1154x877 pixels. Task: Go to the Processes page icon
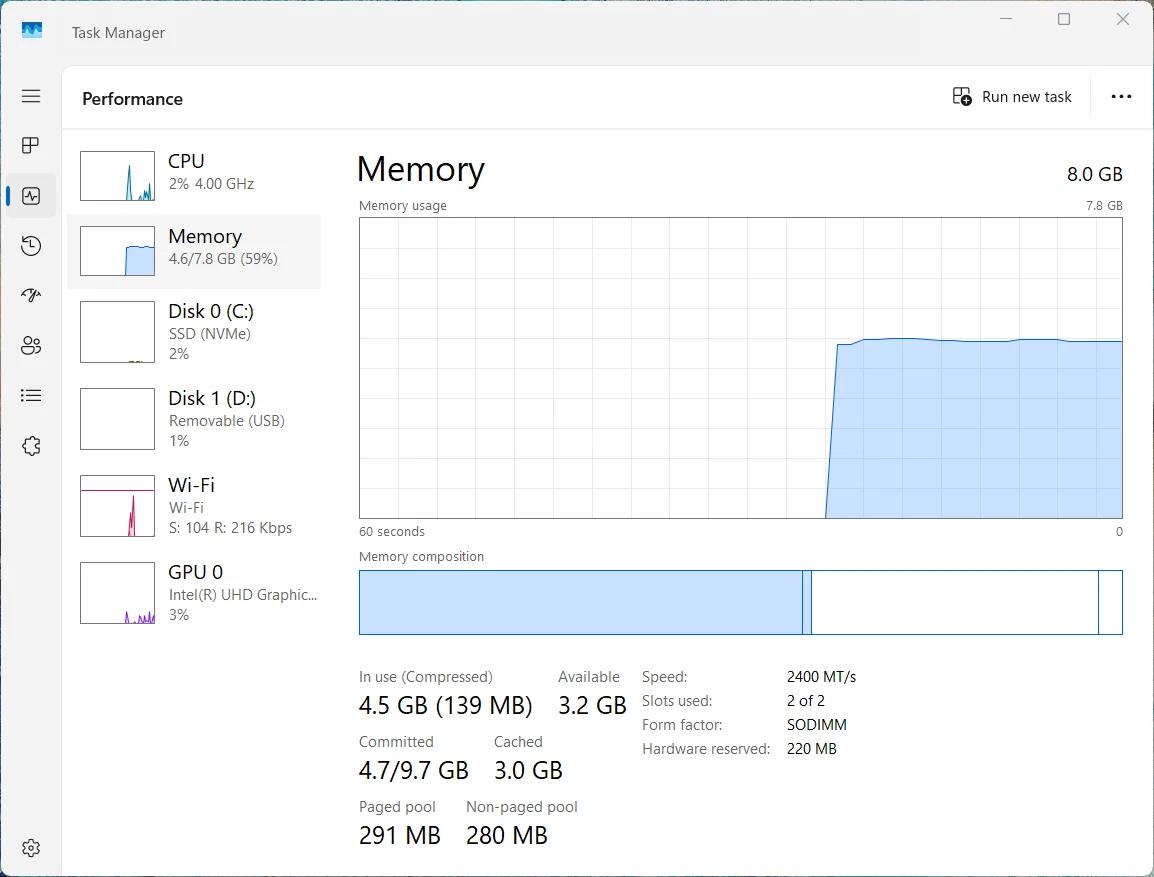pos(31,146)
